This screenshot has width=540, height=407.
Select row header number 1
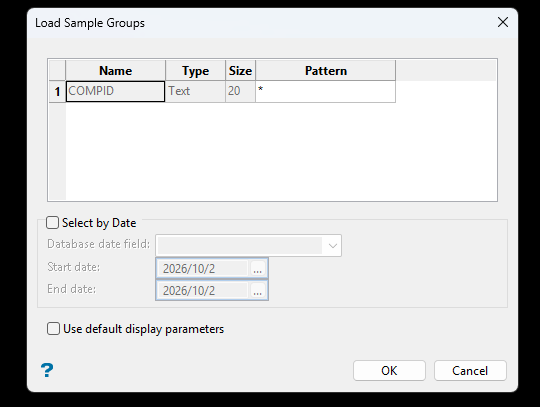tap(57, 92)
